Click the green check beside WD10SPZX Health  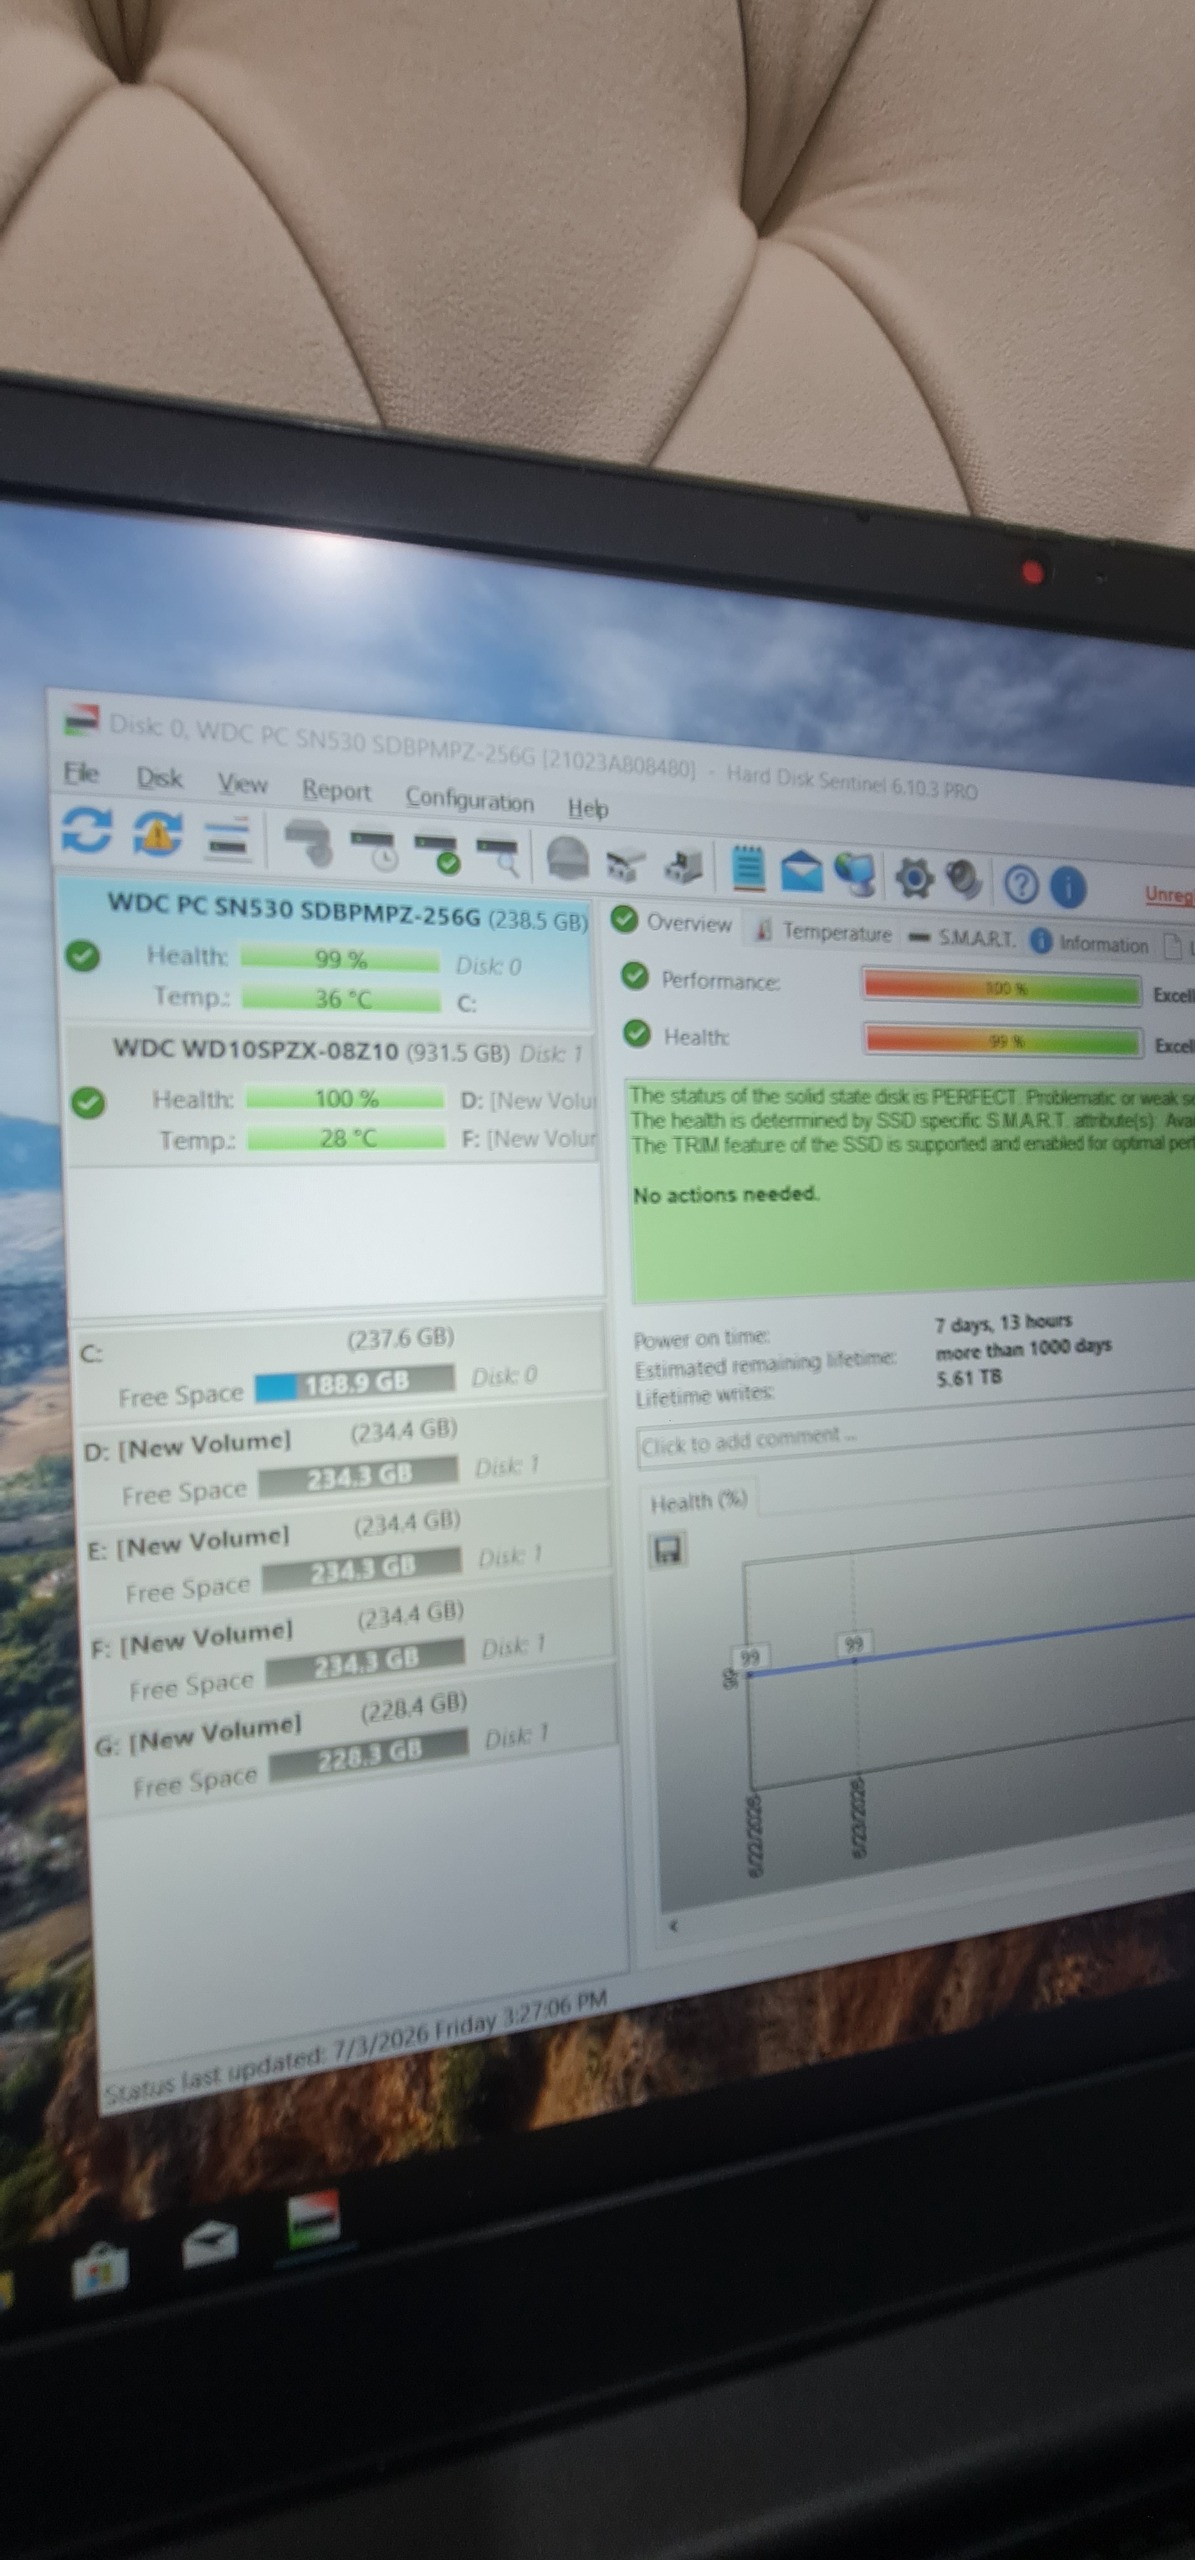(x=88, y=1103)
